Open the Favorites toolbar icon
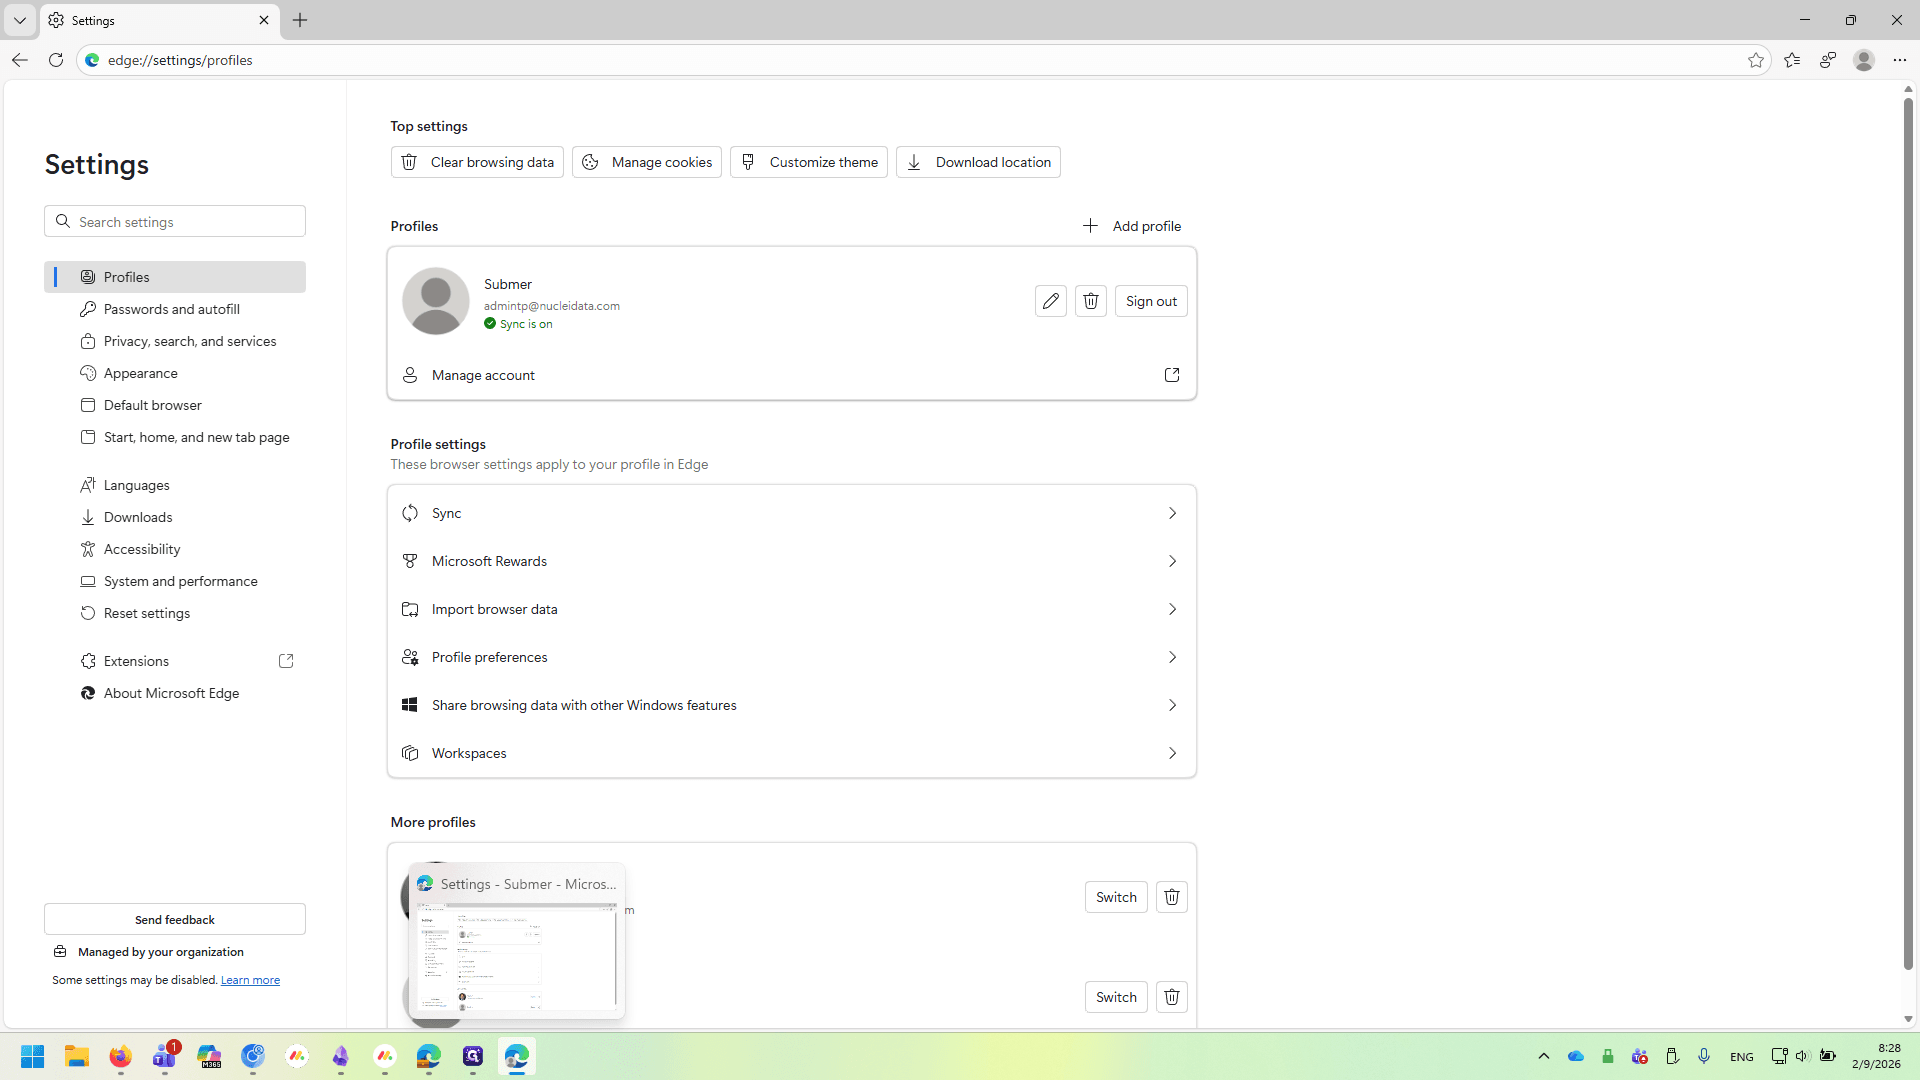The width and height of the screenshot is (1920, 1080). click(x=1792, y=60)
